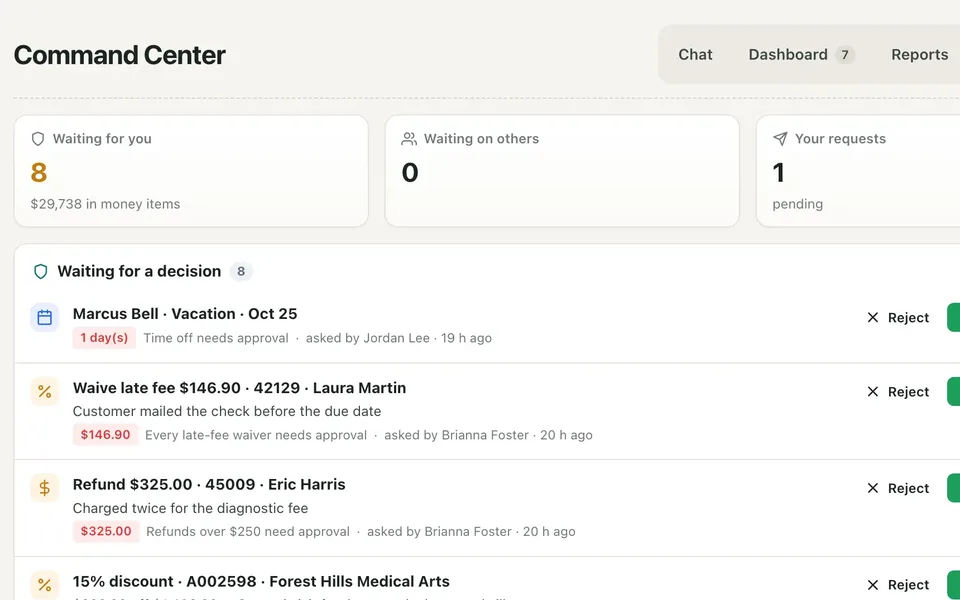Reject Marcus Bell's vacation request

click(x=898, y=318)
